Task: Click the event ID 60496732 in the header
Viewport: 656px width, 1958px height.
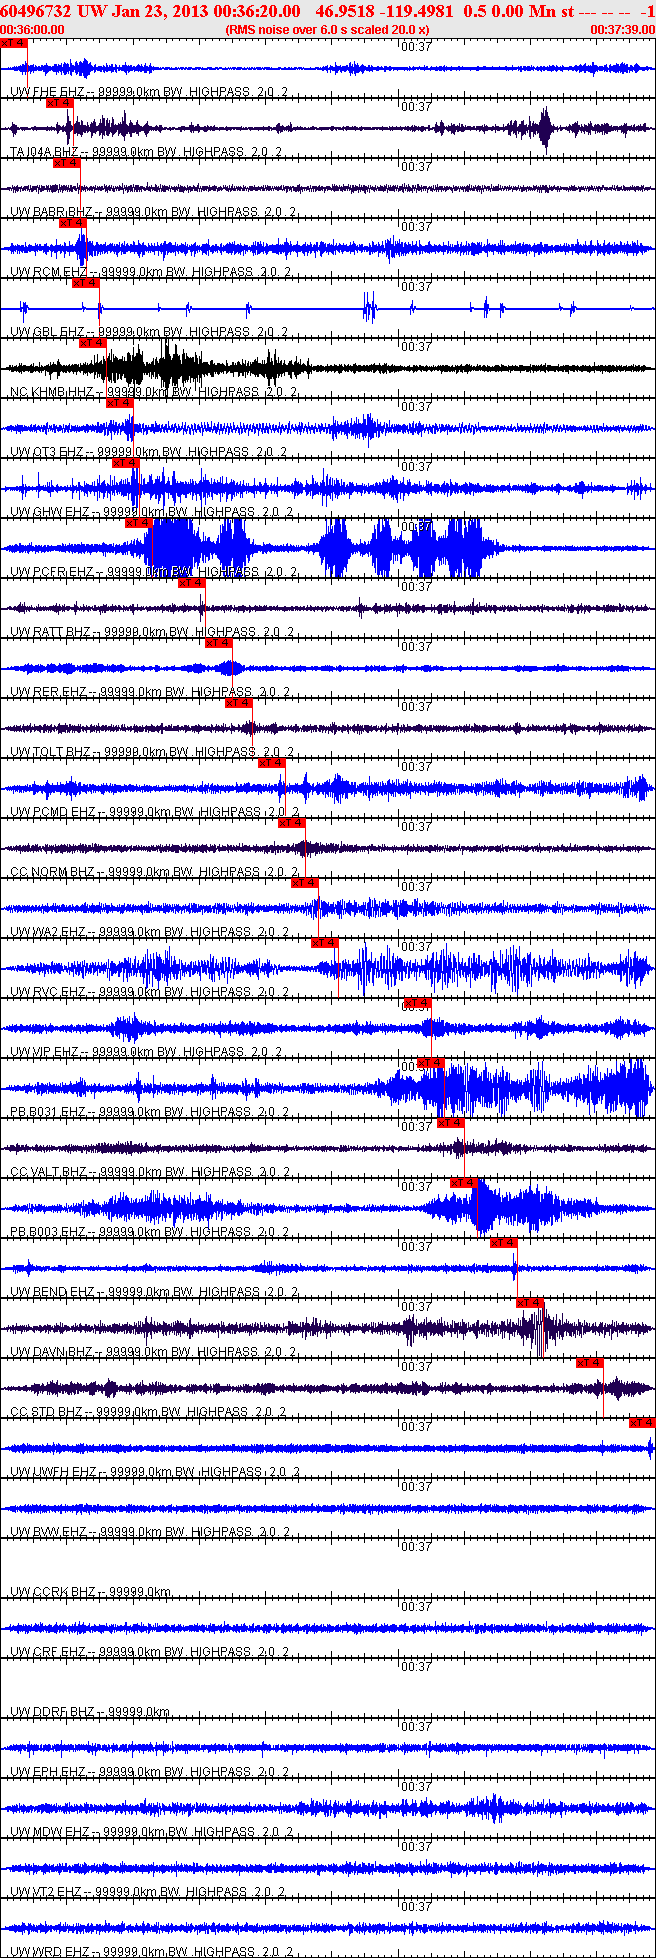Action: (35, 11)
